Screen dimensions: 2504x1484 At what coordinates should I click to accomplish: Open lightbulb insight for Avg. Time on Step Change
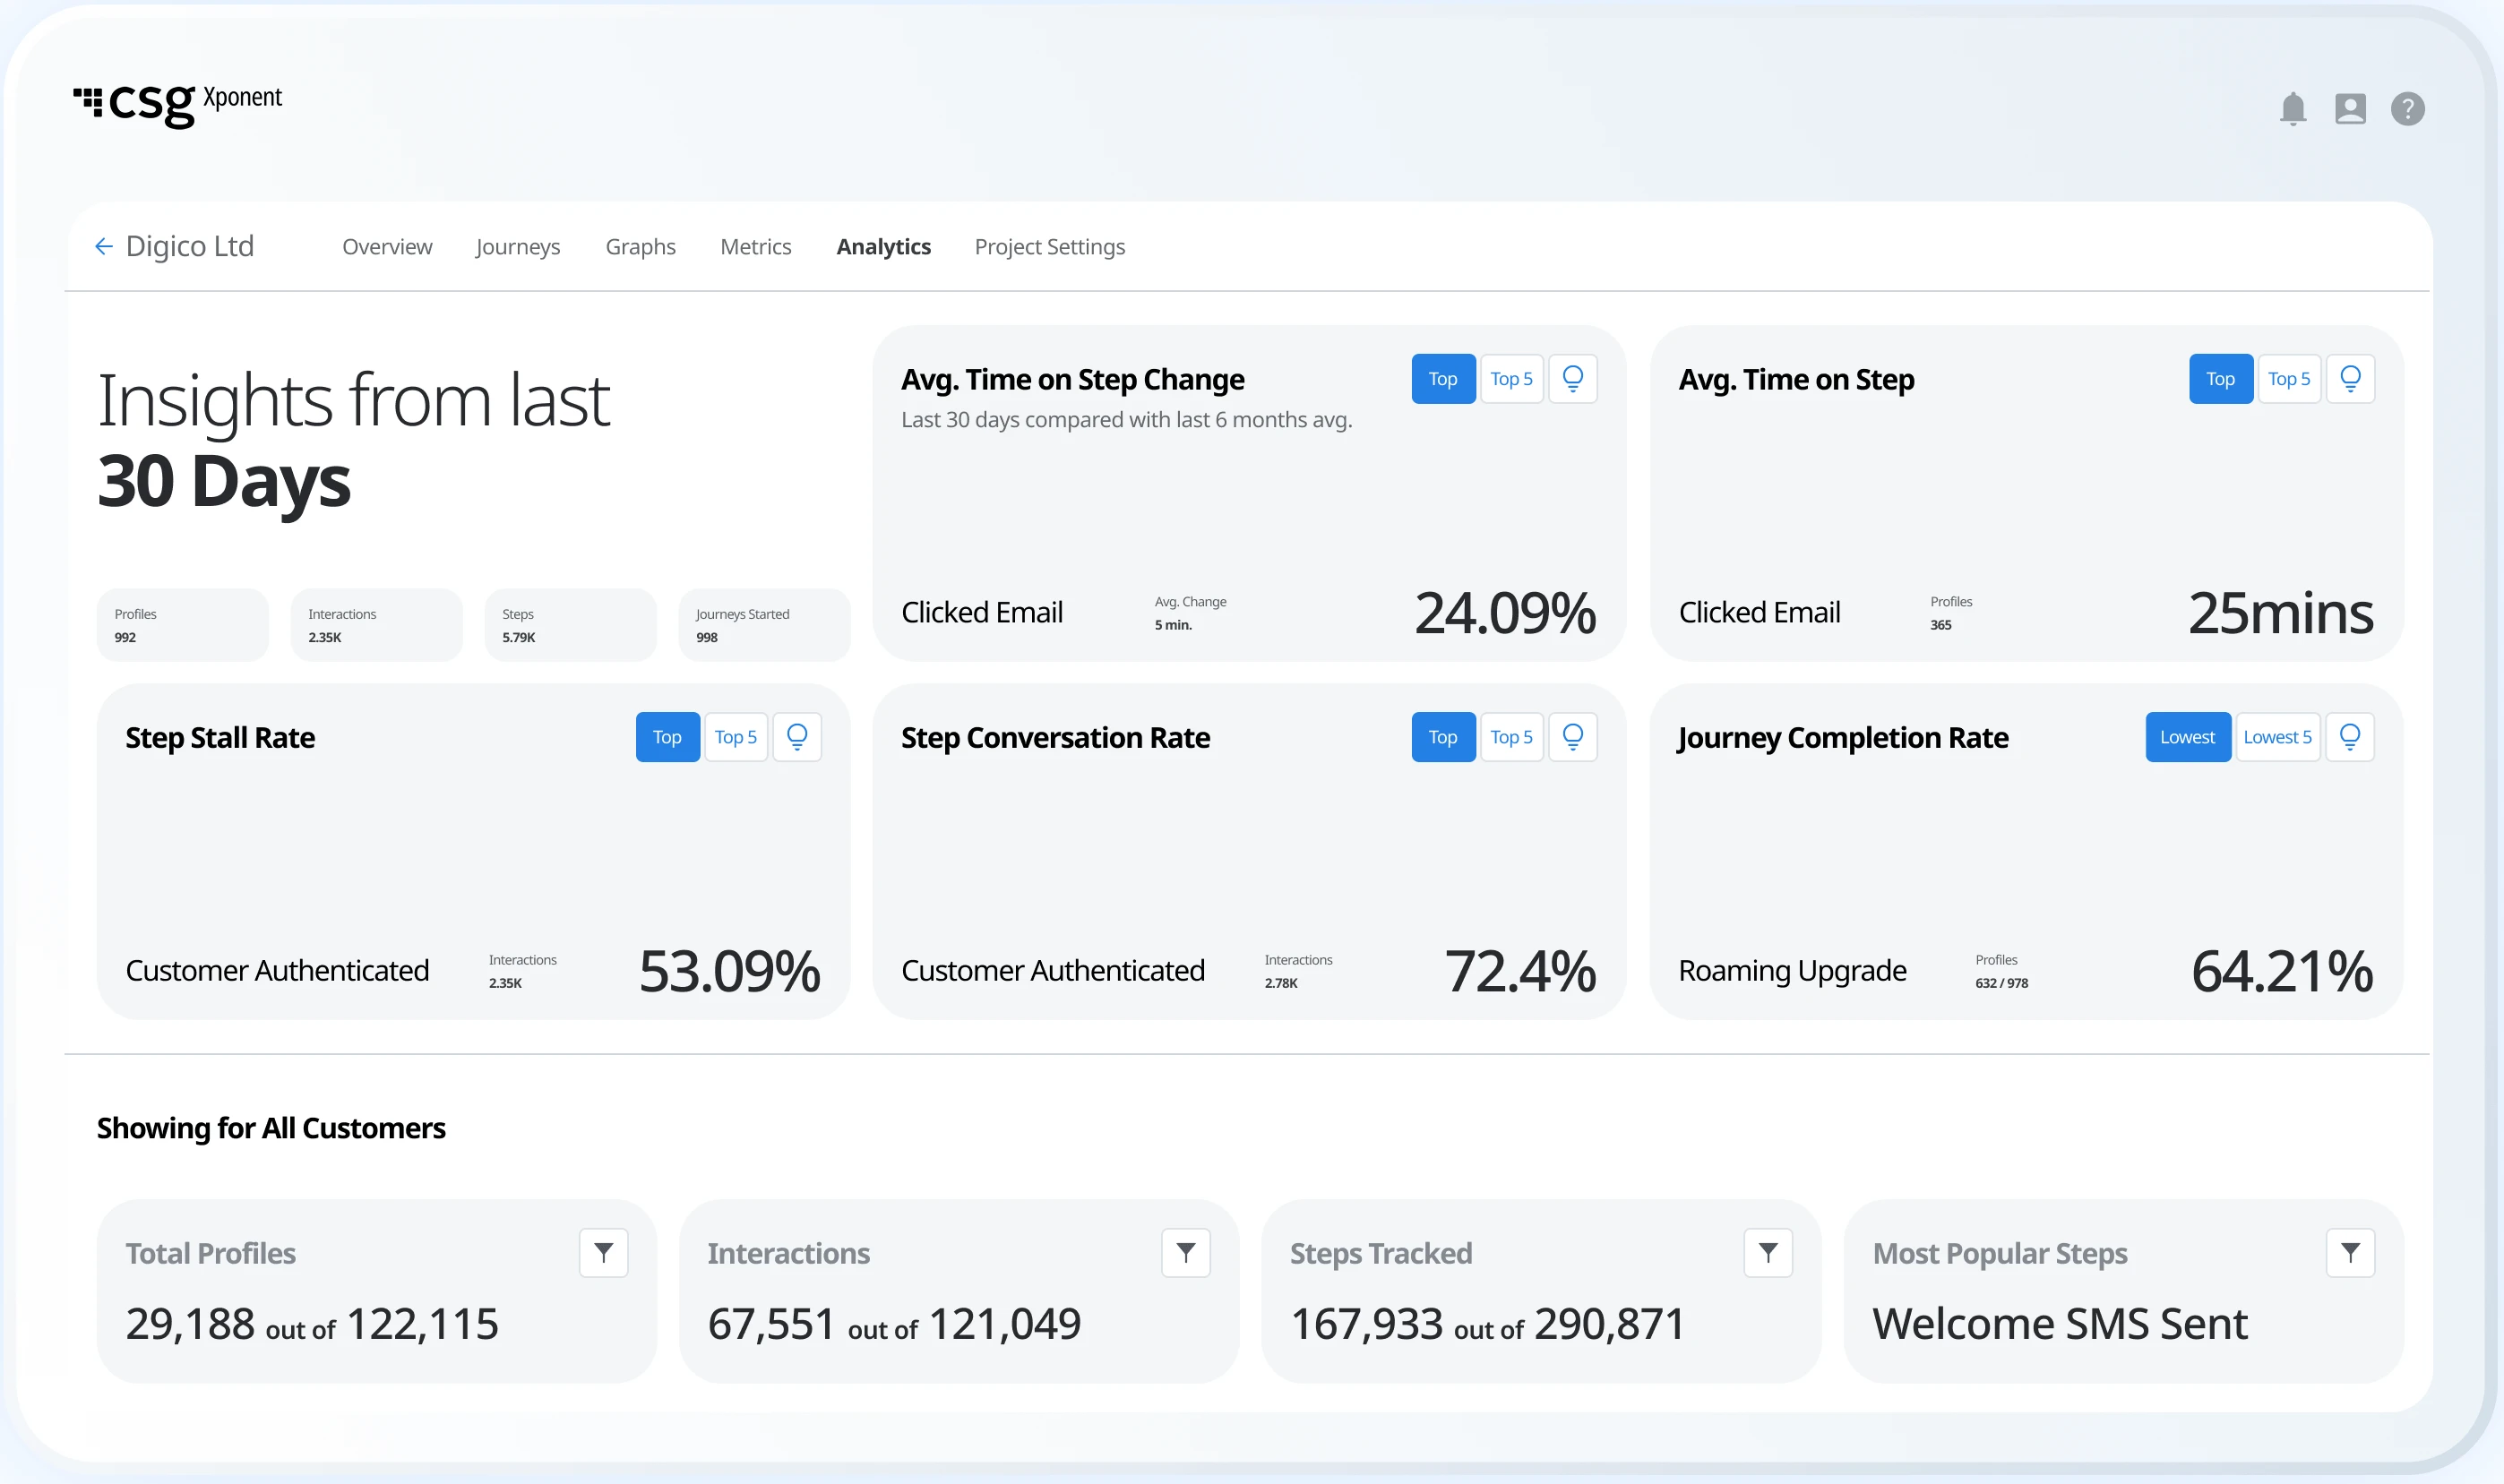click(x=1572, y=379)
